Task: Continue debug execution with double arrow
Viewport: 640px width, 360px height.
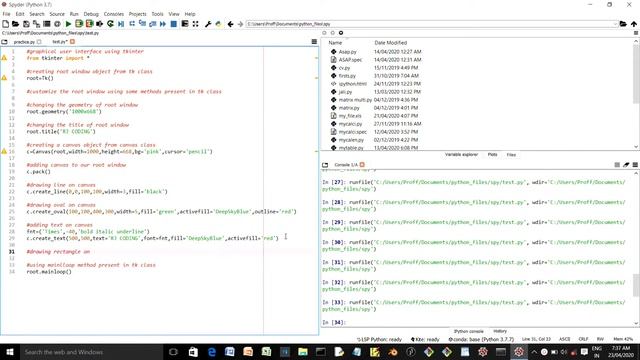Action: coord(163,24)
